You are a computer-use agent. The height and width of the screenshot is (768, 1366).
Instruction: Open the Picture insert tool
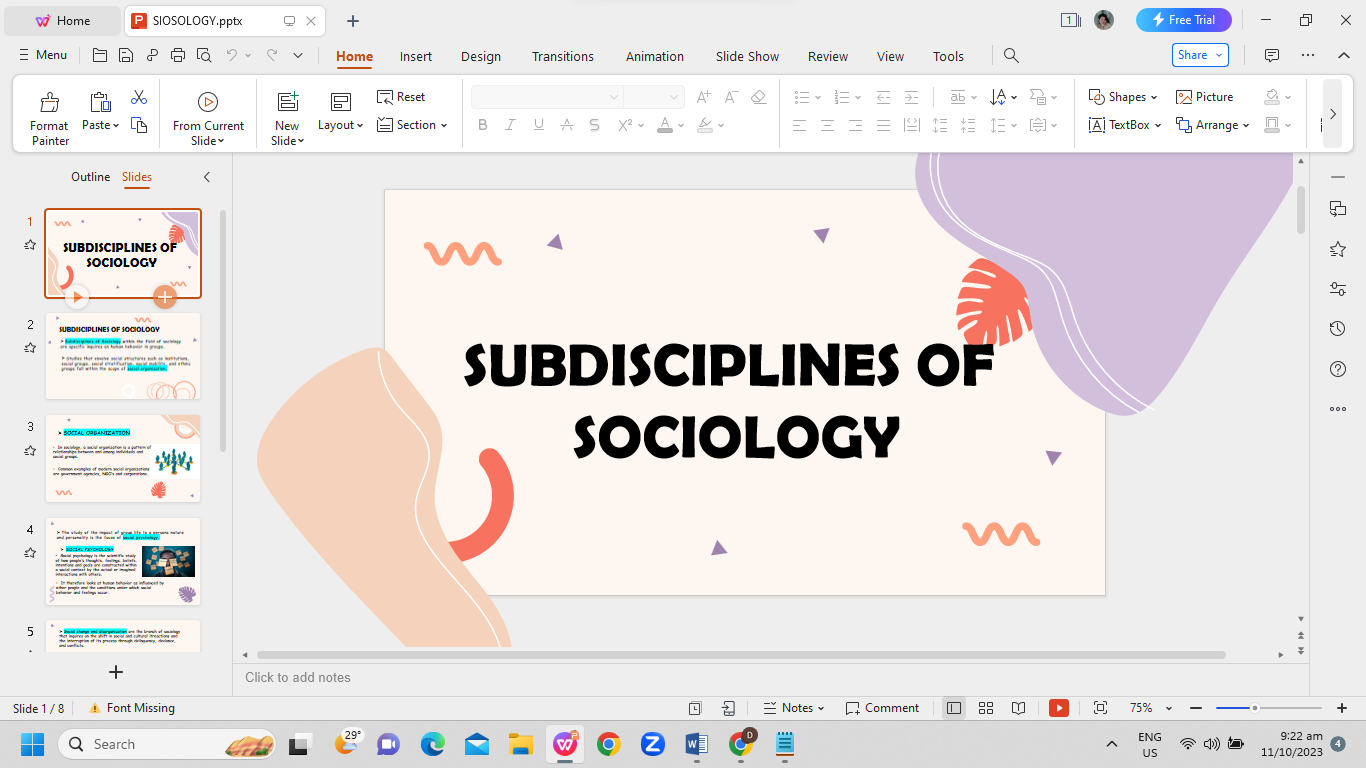(x=1204, y=97)
